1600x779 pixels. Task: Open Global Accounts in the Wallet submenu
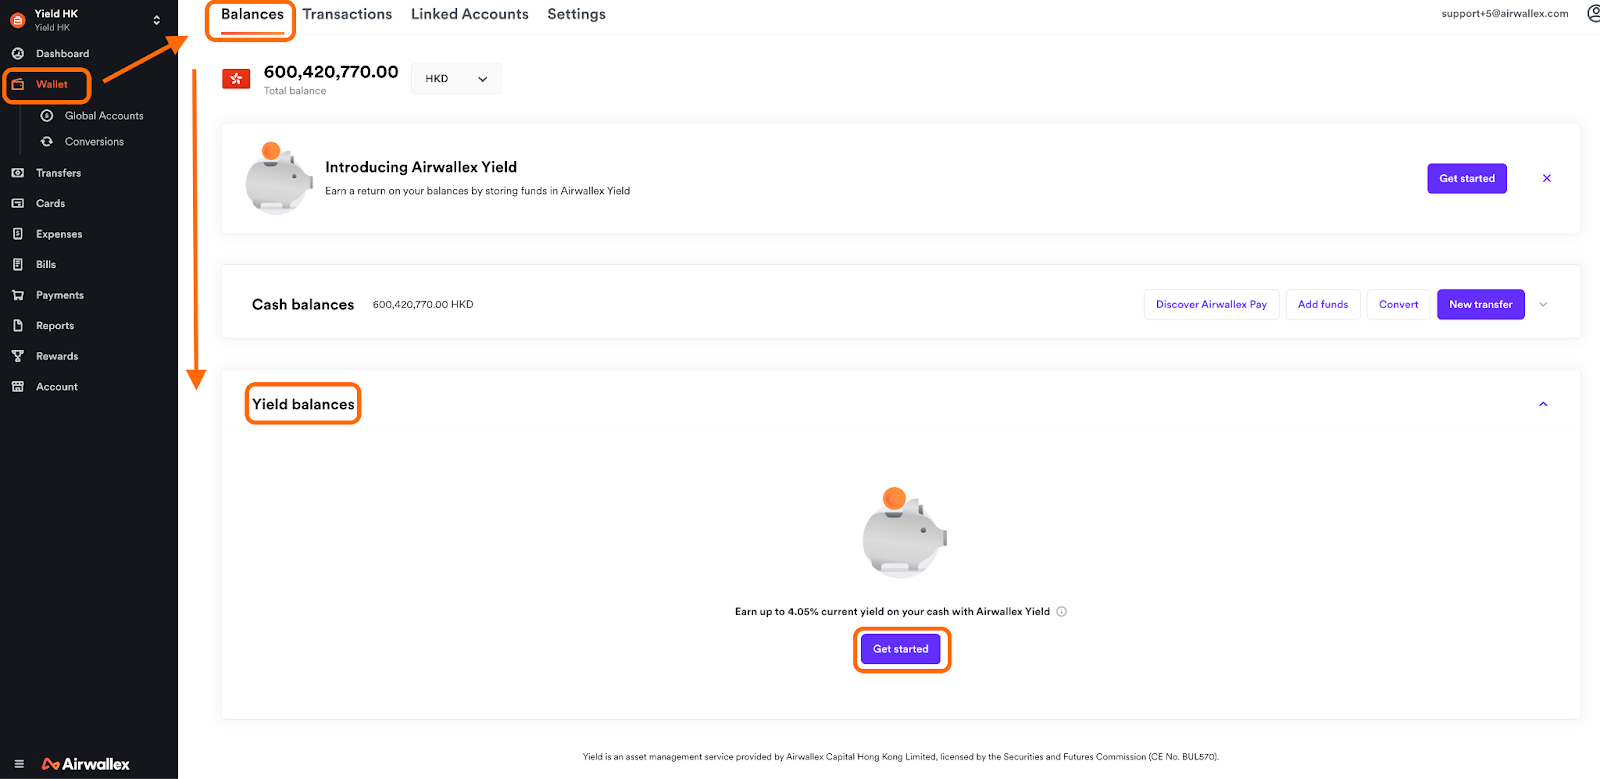[103, 116]
